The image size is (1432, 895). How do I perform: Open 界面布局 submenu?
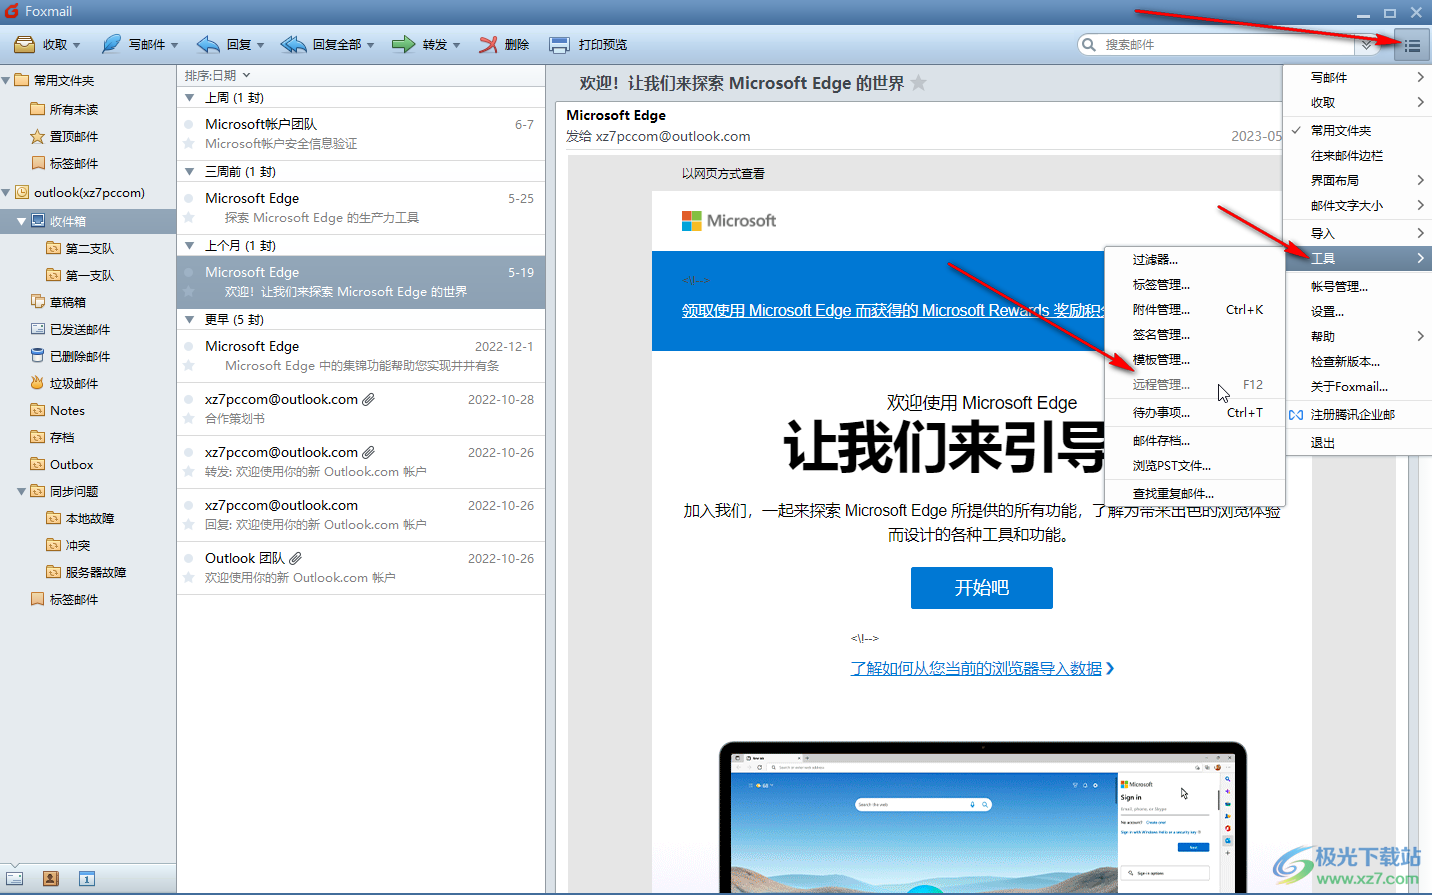coord(1358,180)
